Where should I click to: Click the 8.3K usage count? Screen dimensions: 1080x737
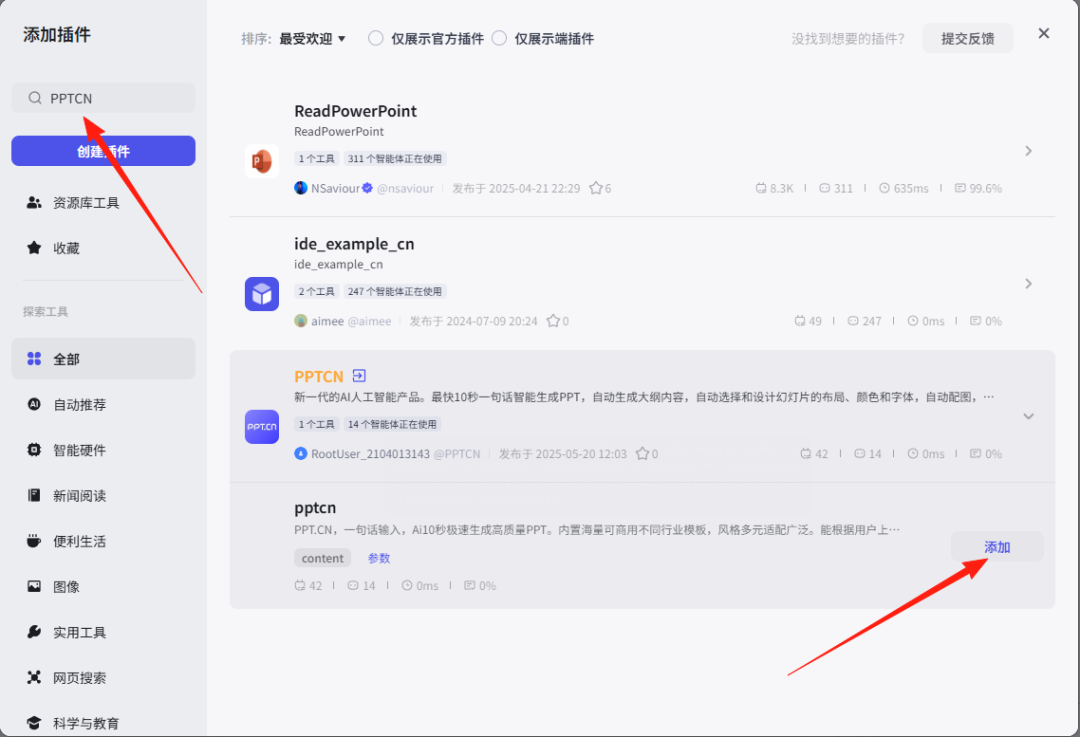[x=774, y=188]
